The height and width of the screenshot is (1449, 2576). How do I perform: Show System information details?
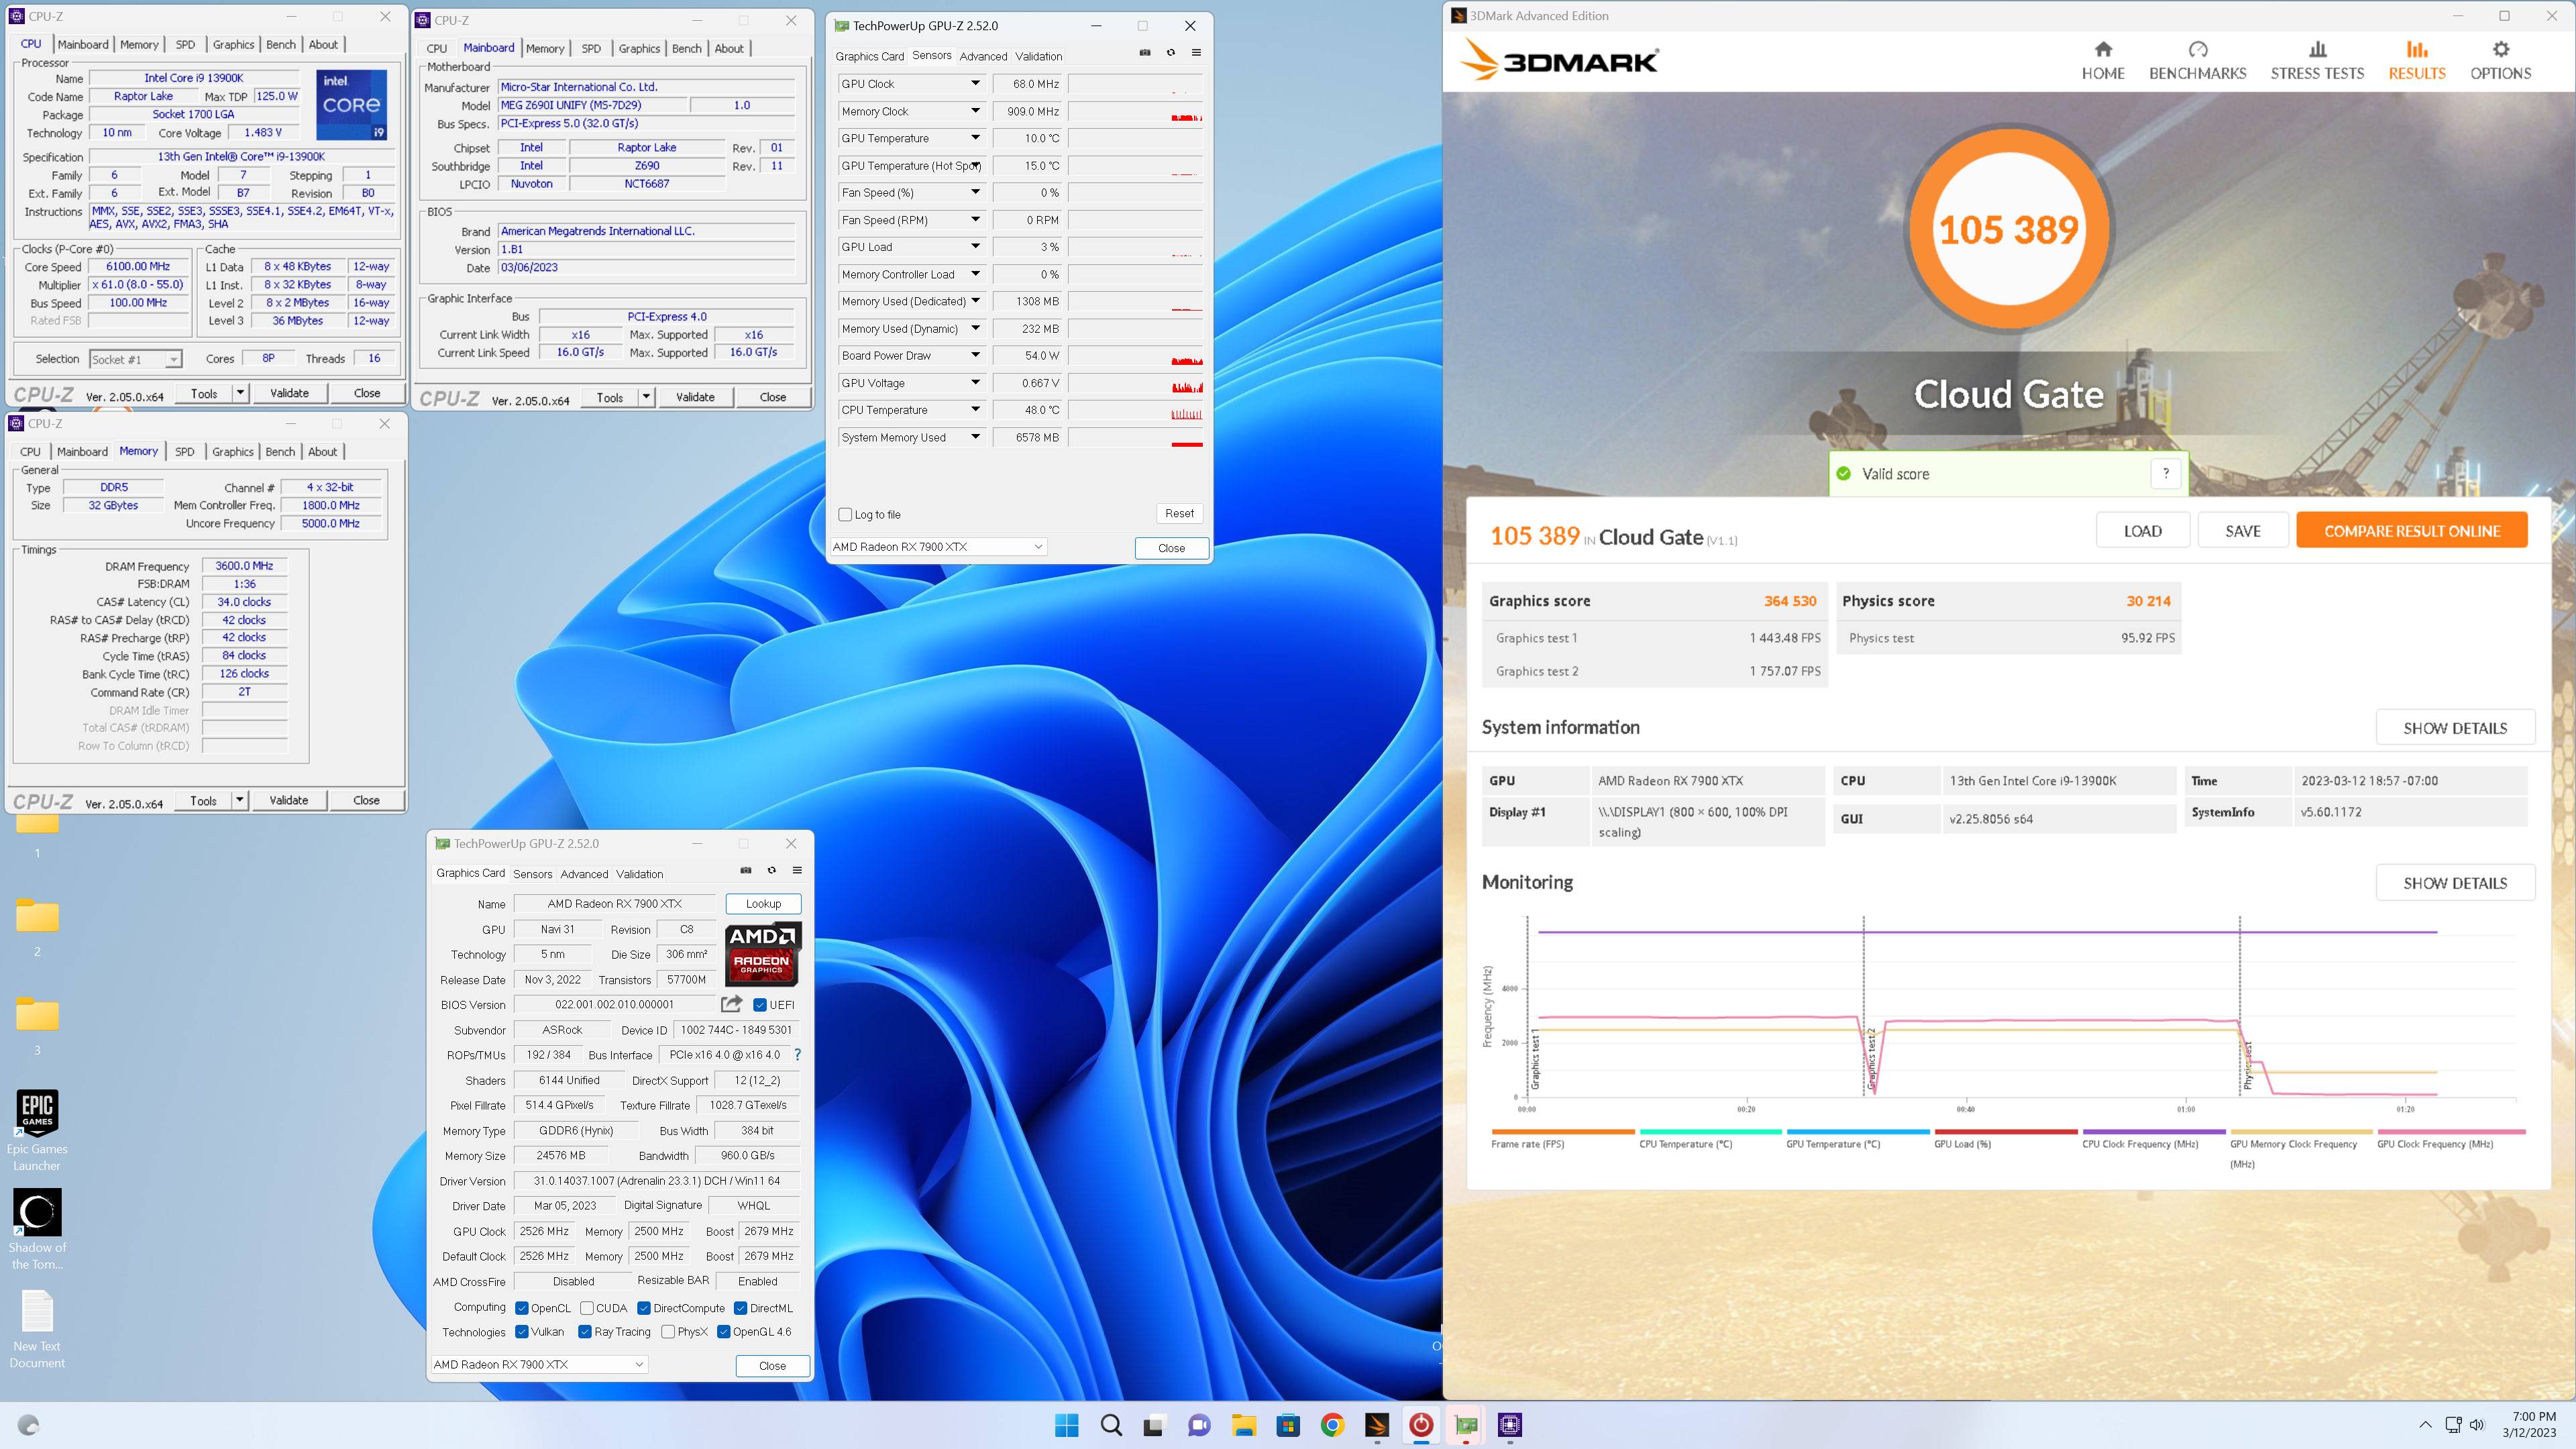click(x=2455, y=728)
